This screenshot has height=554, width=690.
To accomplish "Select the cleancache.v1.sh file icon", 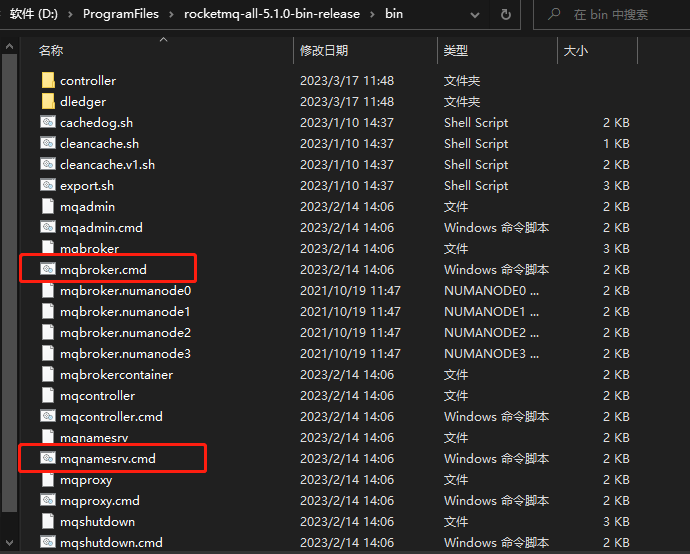I will point(48,164).
